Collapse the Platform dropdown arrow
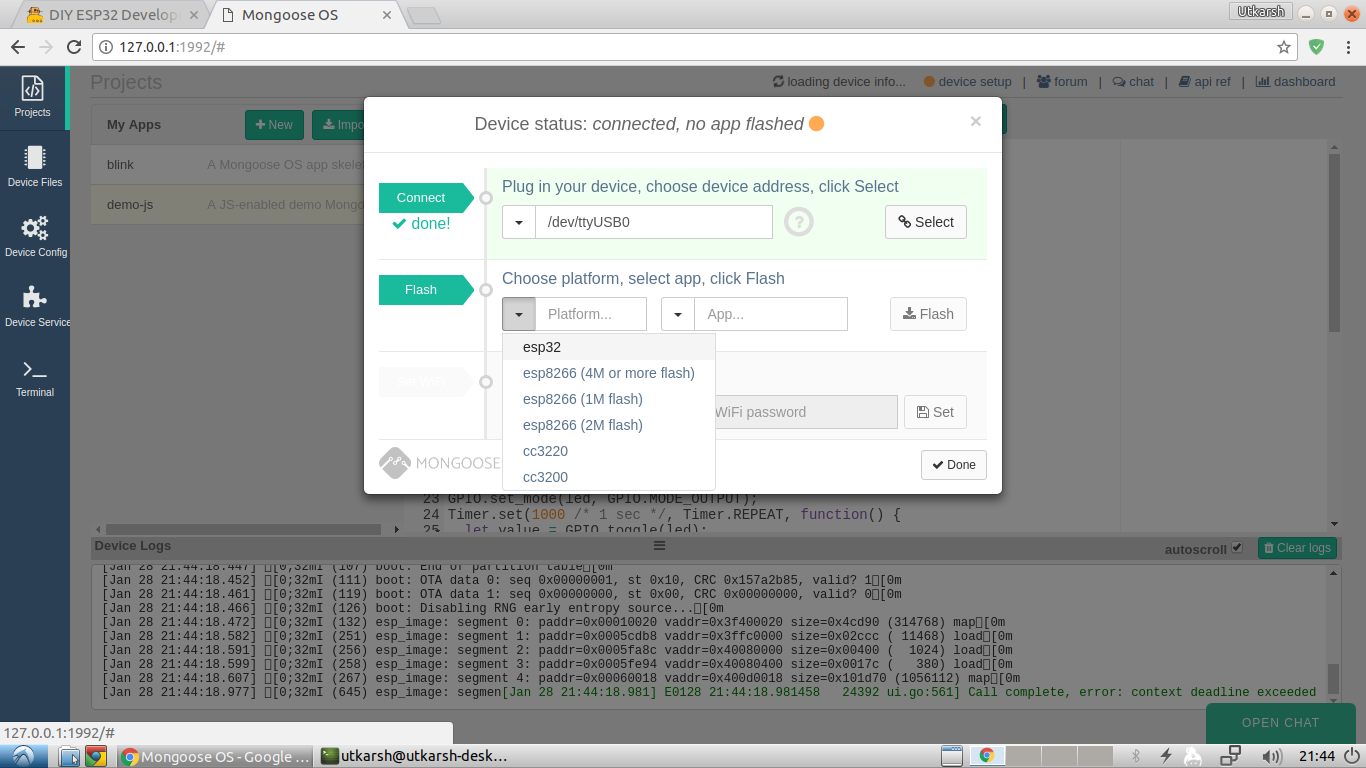The width and height of the screenshot is (1366, 768). (519, 314)
